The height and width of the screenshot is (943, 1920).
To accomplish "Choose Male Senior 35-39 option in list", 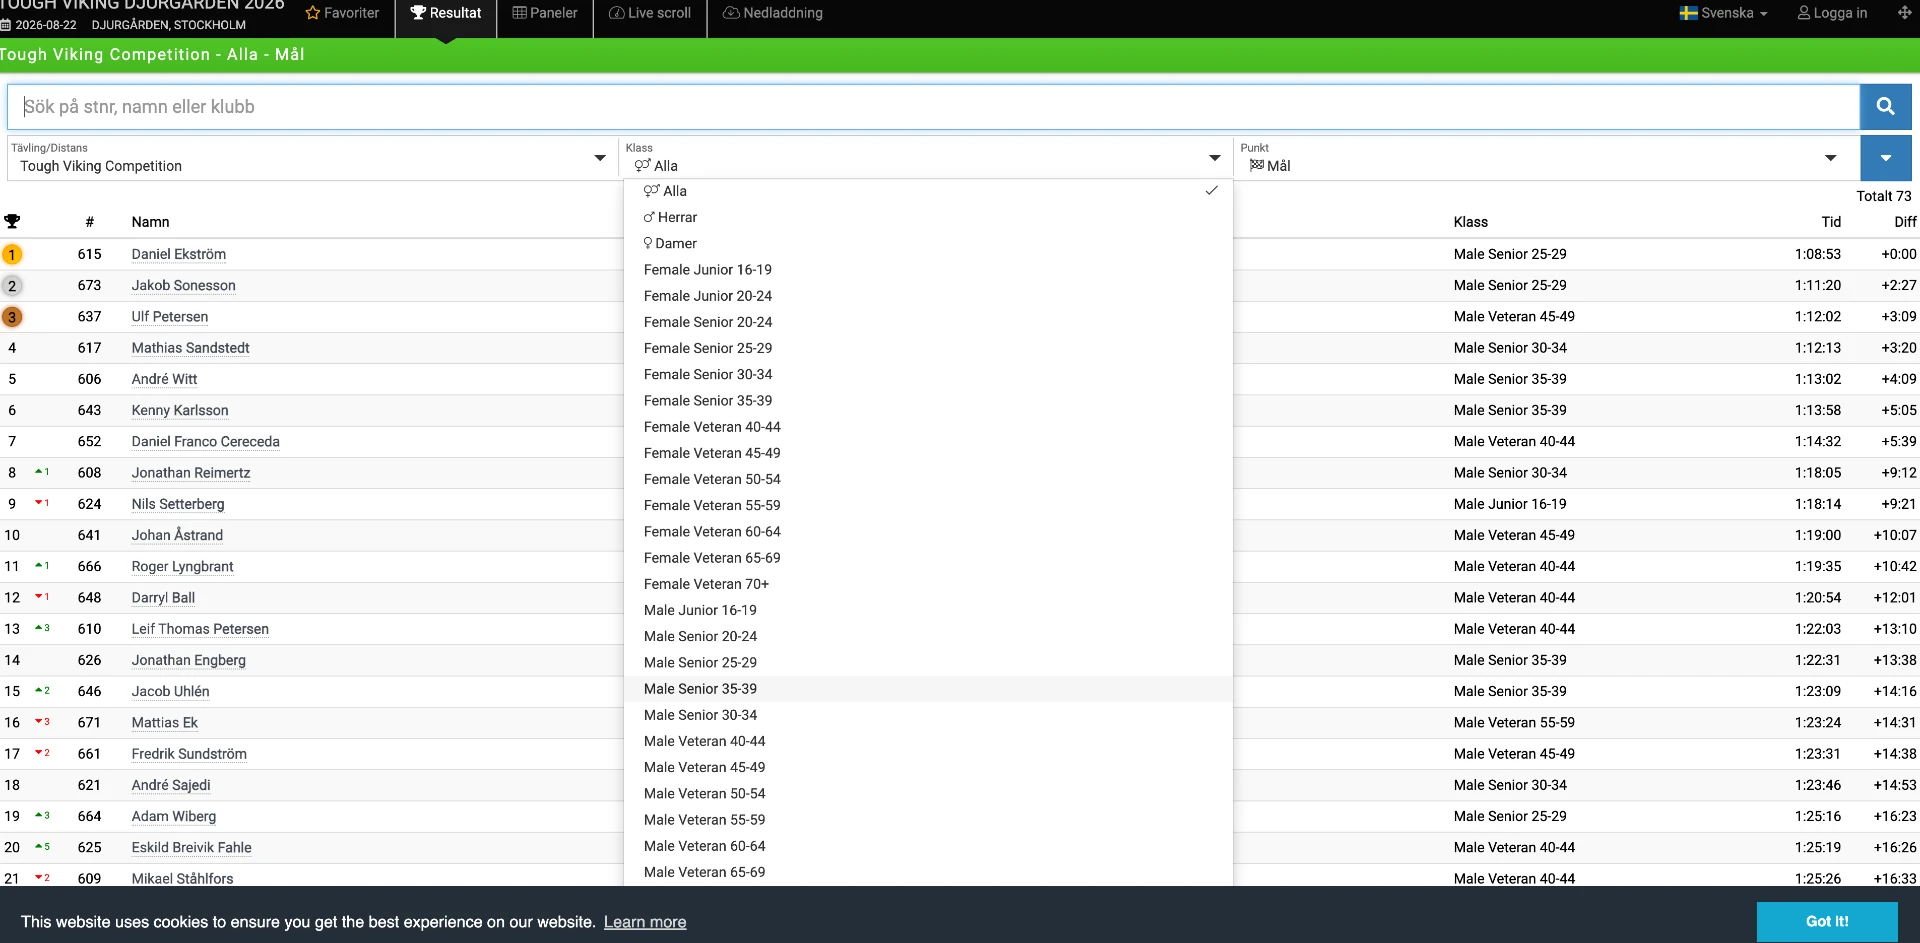I will [928, 689].
